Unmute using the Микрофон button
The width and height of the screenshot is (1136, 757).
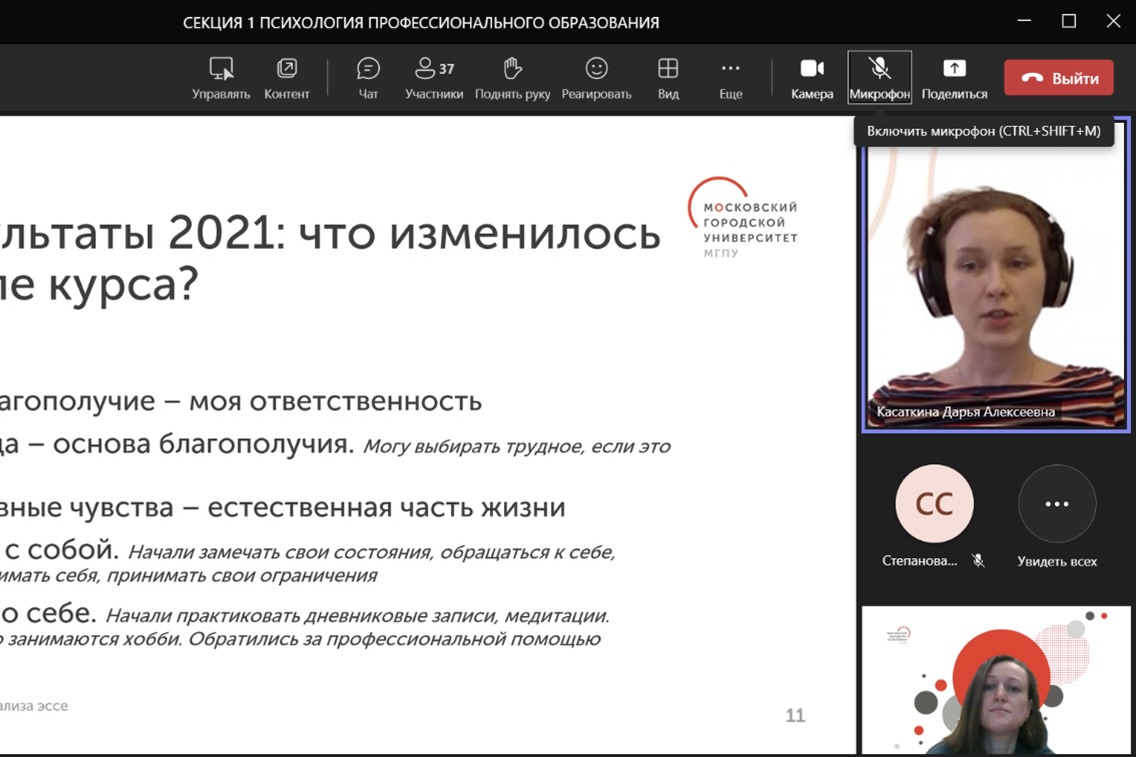(879, 78)
